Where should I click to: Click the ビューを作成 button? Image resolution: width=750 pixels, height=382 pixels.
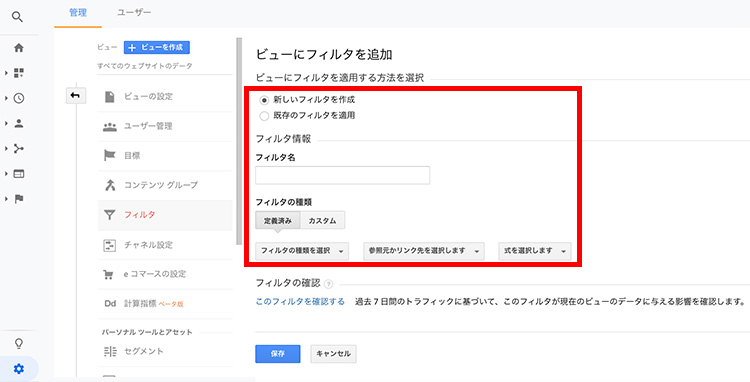(156, 47)
